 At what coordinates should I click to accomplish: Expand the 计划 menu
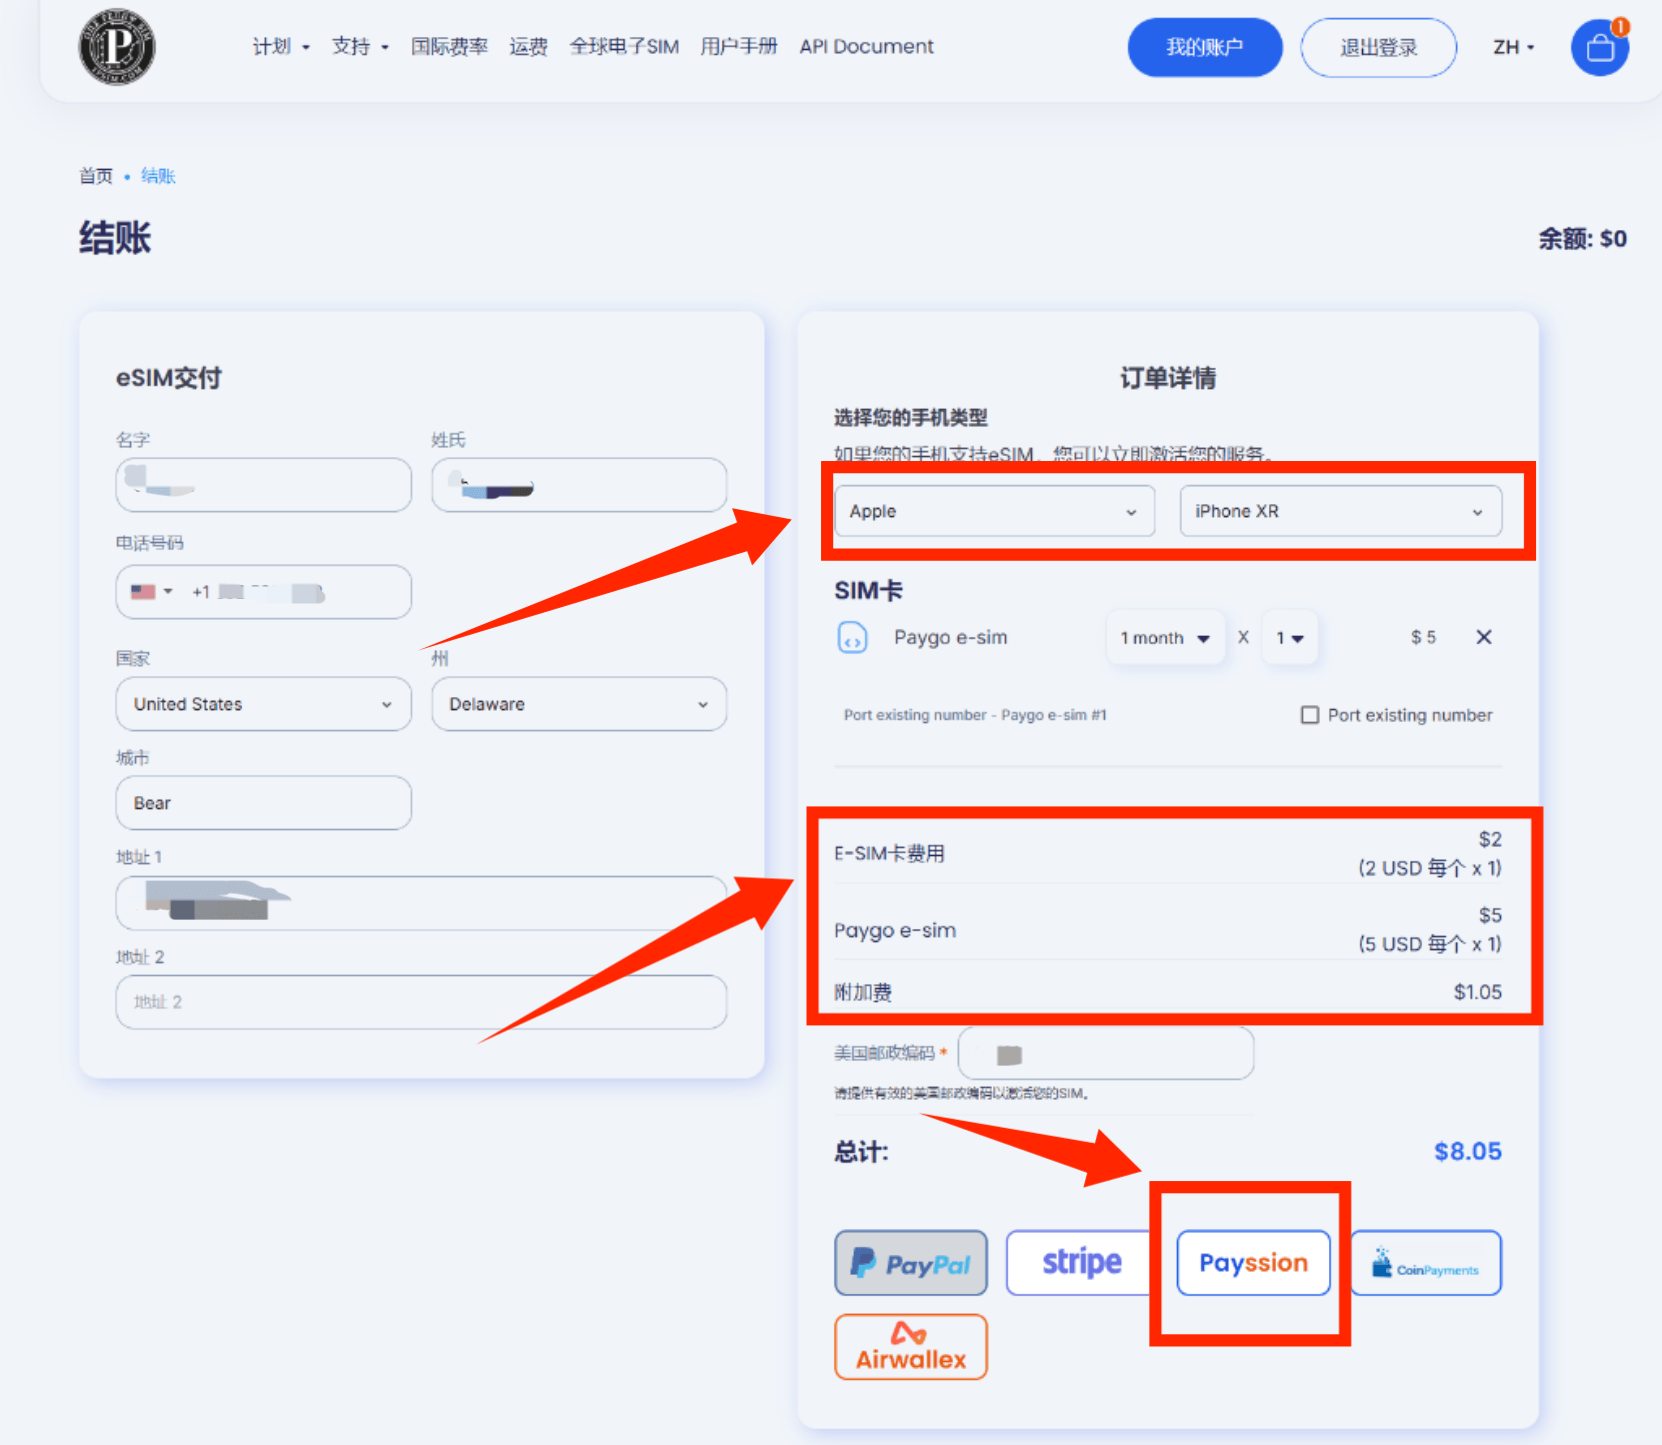(x=281, y=47)
